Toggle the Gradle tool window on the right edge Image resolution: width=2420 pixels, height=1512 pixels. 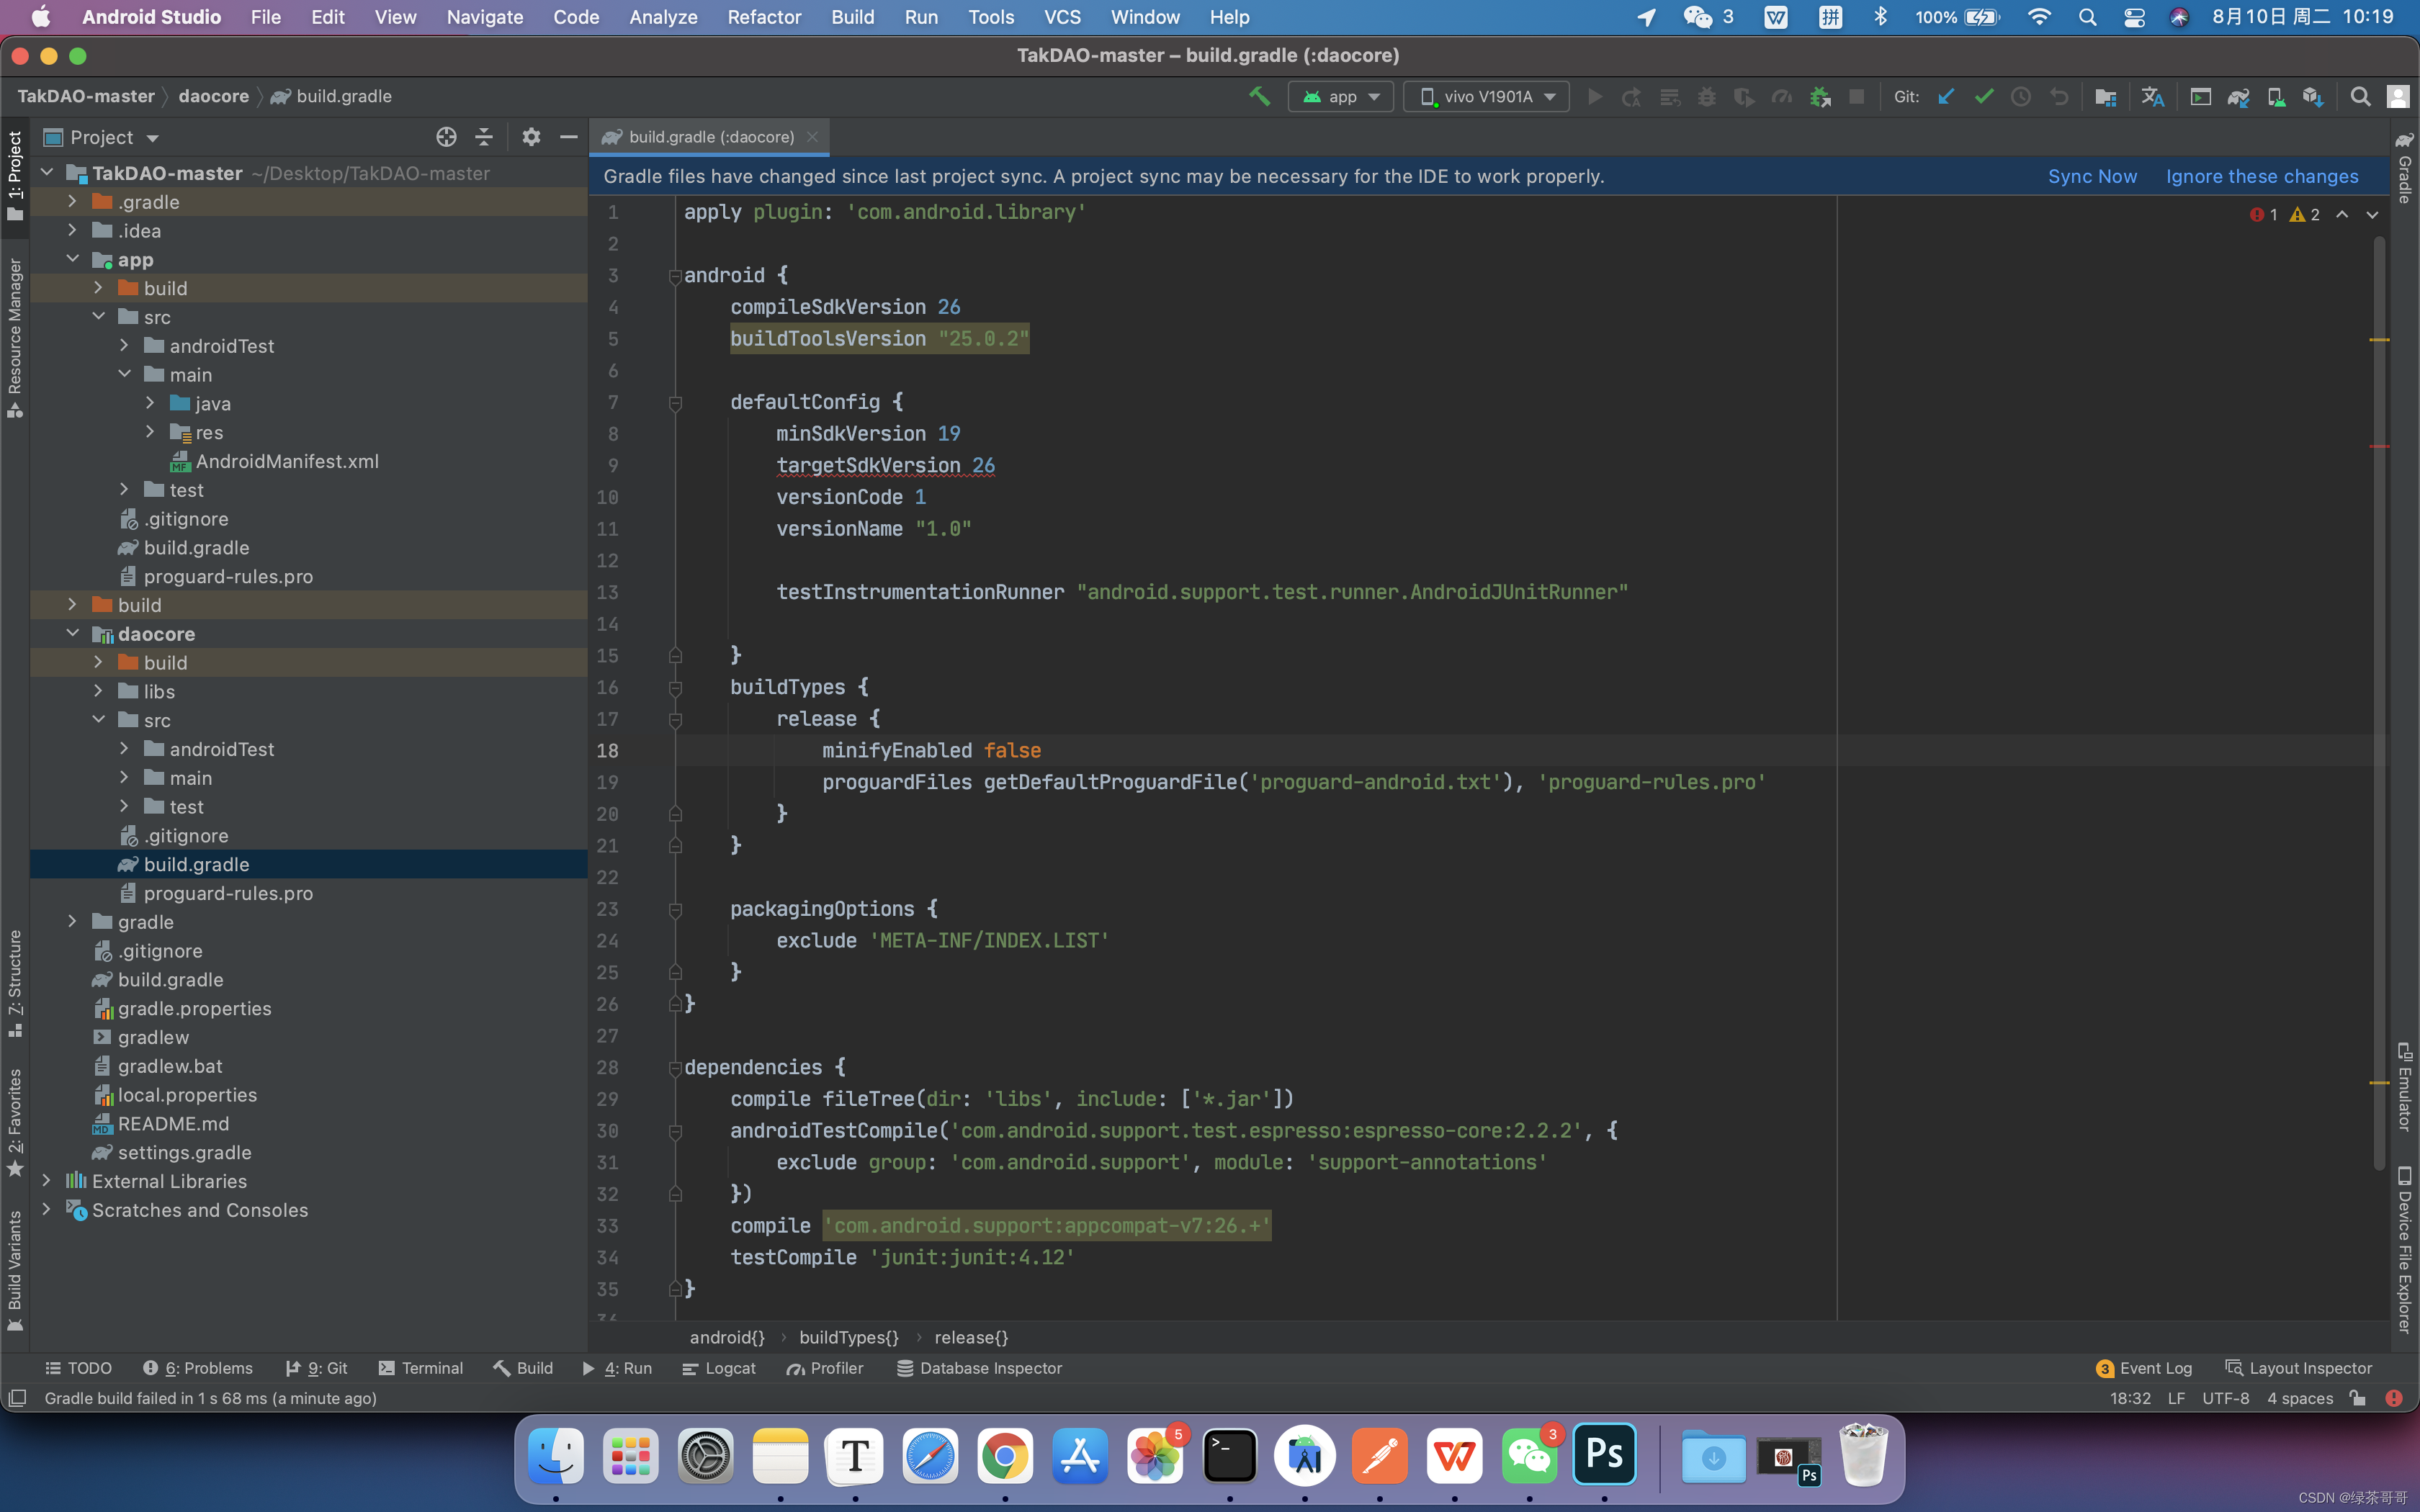click(2405, 168)
